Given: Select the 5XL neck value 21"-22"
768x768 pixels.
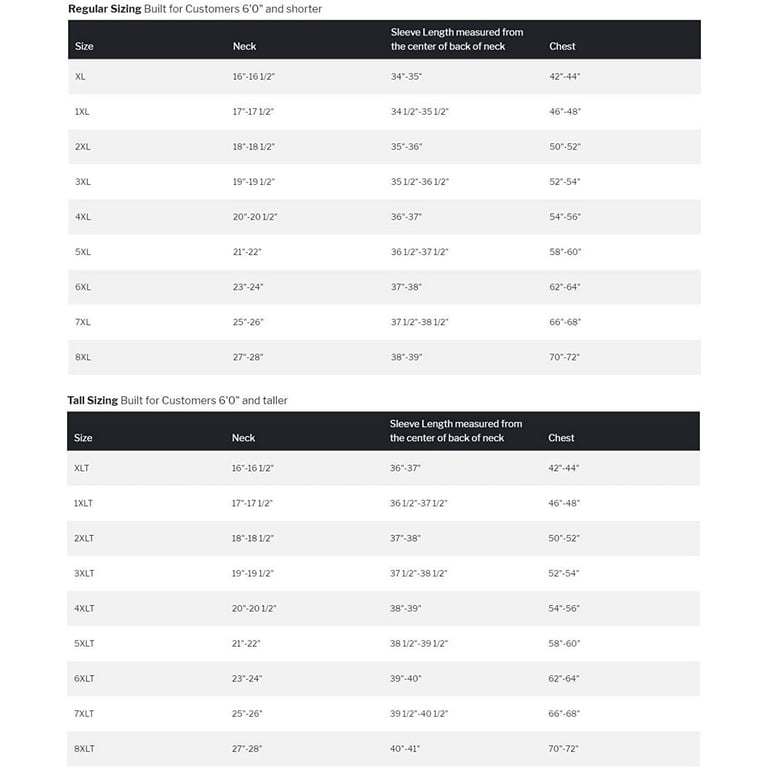Looking at the screenshot, I should tap(247, 252).
